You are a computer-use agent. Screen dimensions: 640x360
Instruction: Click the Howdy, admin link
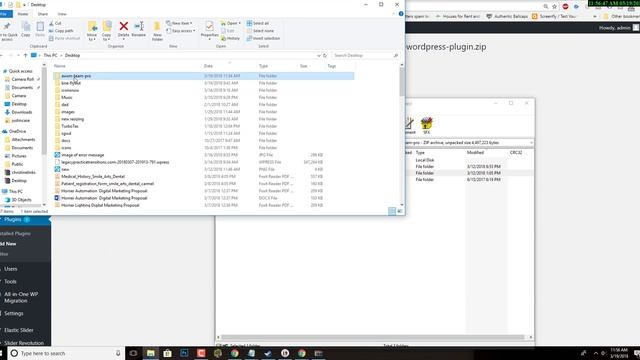point(615,28)
